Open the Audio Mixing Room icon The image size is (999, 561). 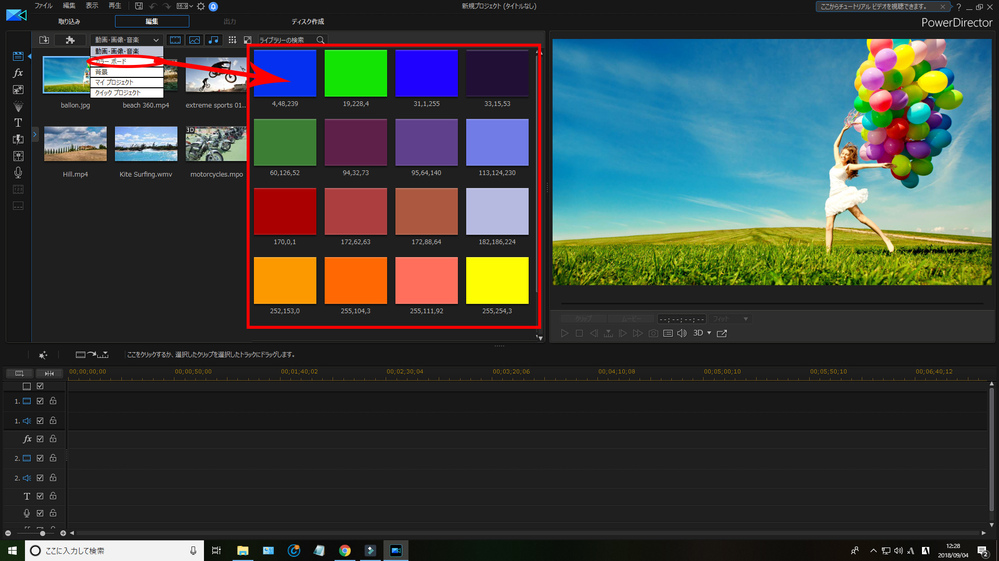click(18, 156)
